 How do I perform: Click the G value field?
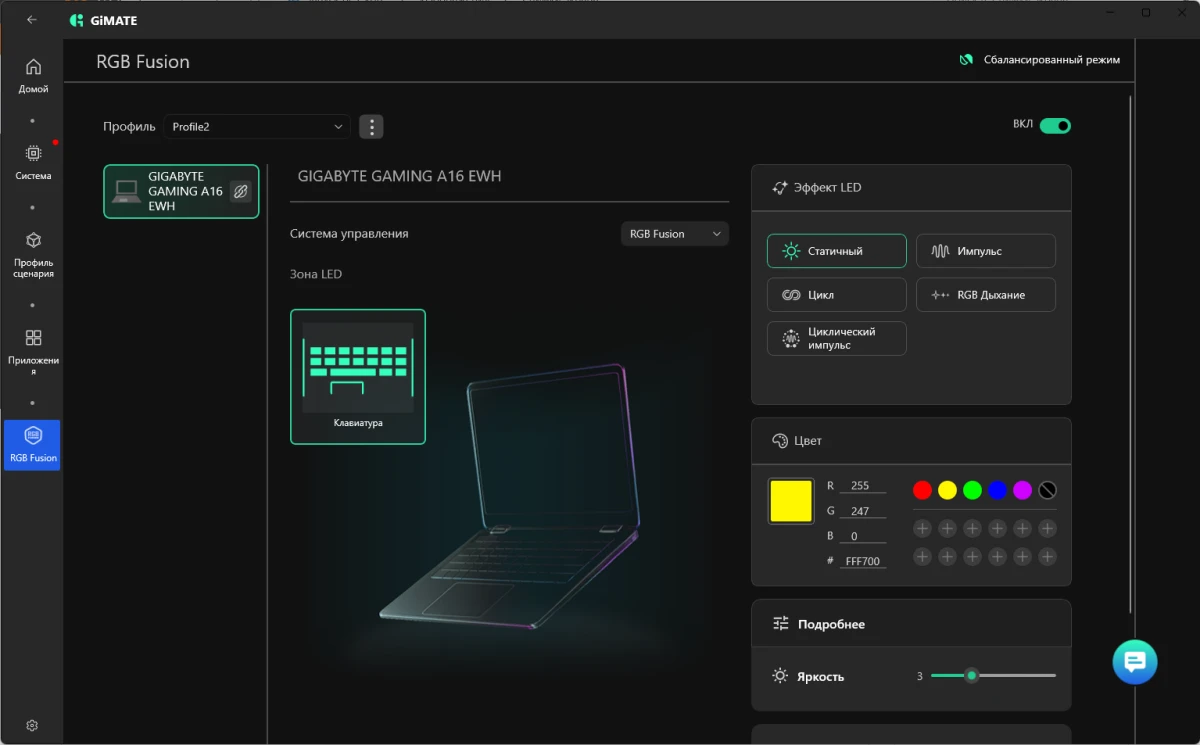862,511
